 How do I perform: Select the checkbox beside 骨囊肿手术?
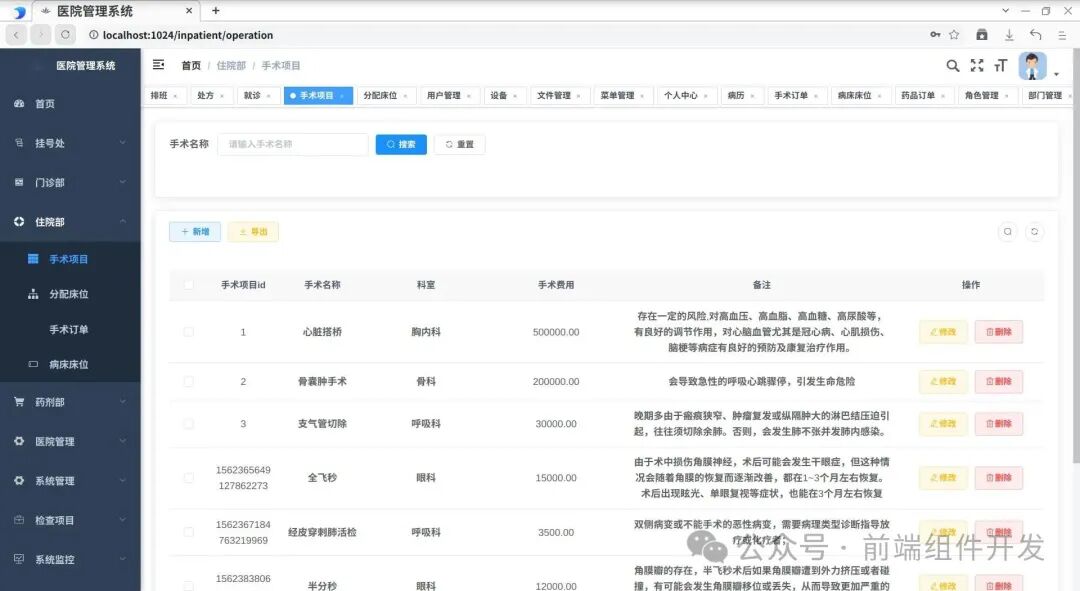tap(188, 381)
